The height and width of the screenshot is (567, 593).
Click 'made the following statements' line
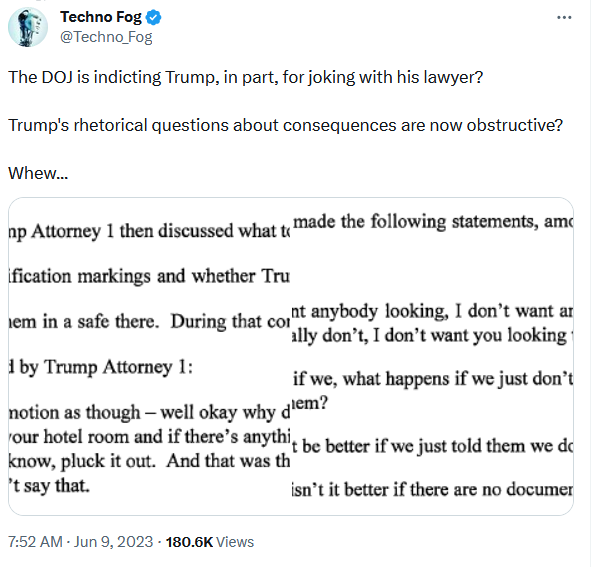tap(433, 222)
